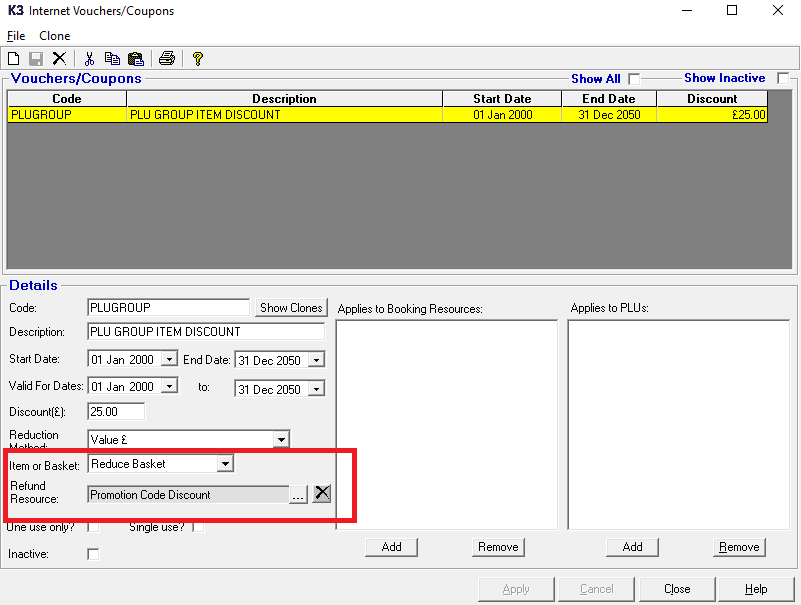
Task: Sort by End Date column header
Action: 609,99
